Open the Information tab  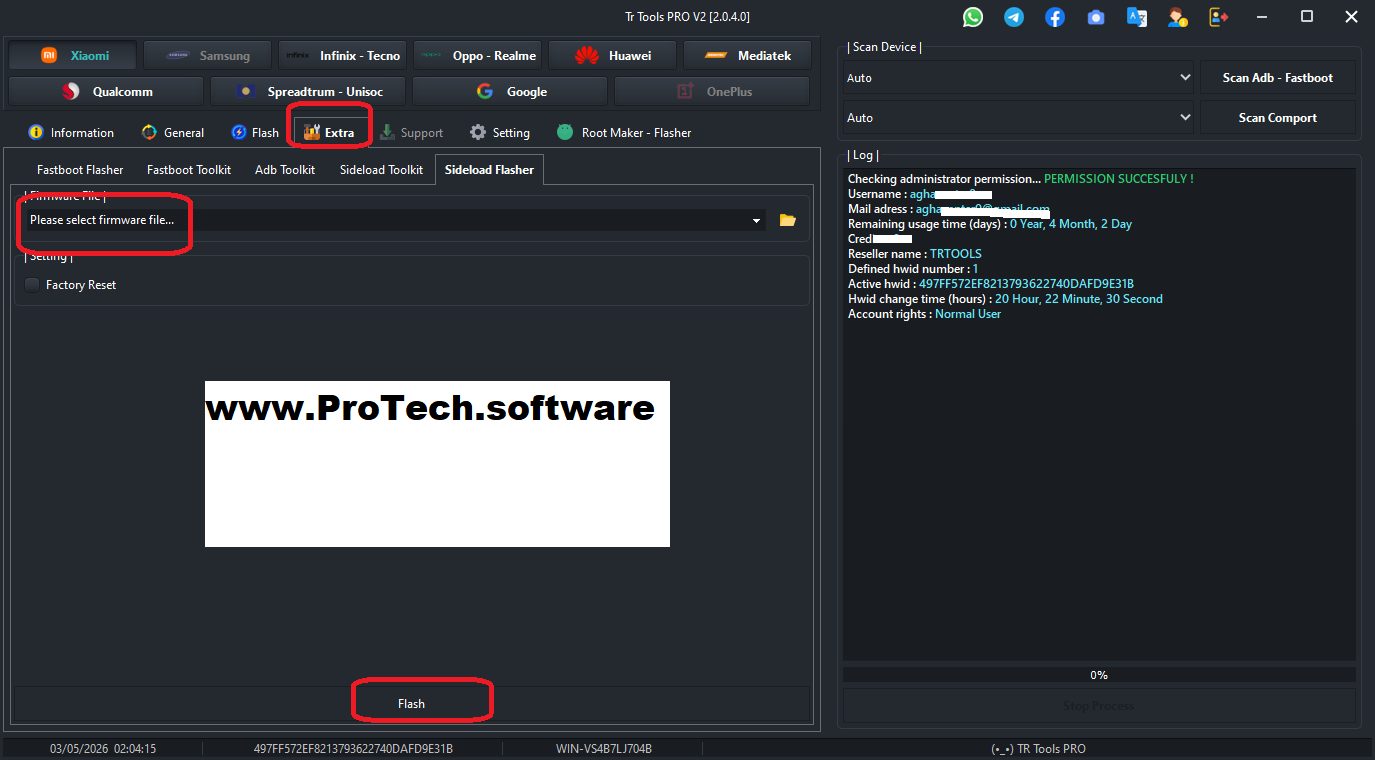pyautogui.click(x=71, y=132)
